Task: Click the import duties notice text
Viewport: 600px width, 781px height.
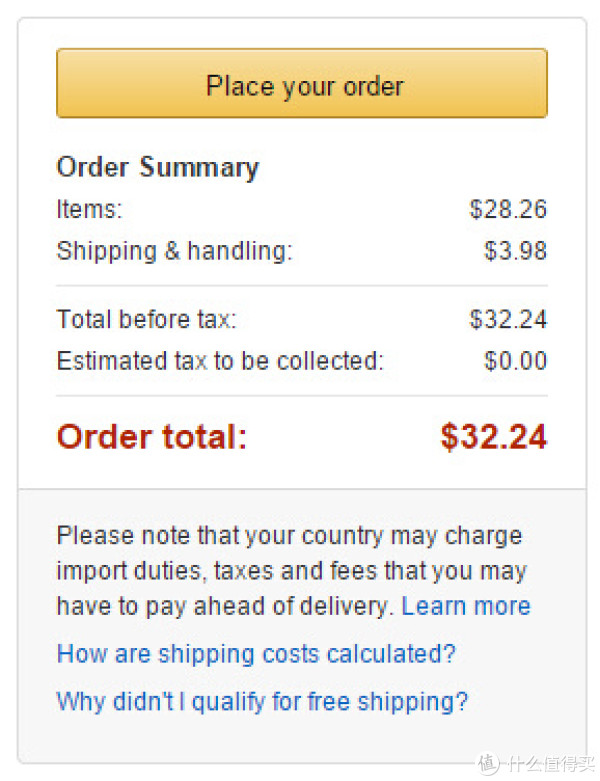Action: click(x=294, y=571)
